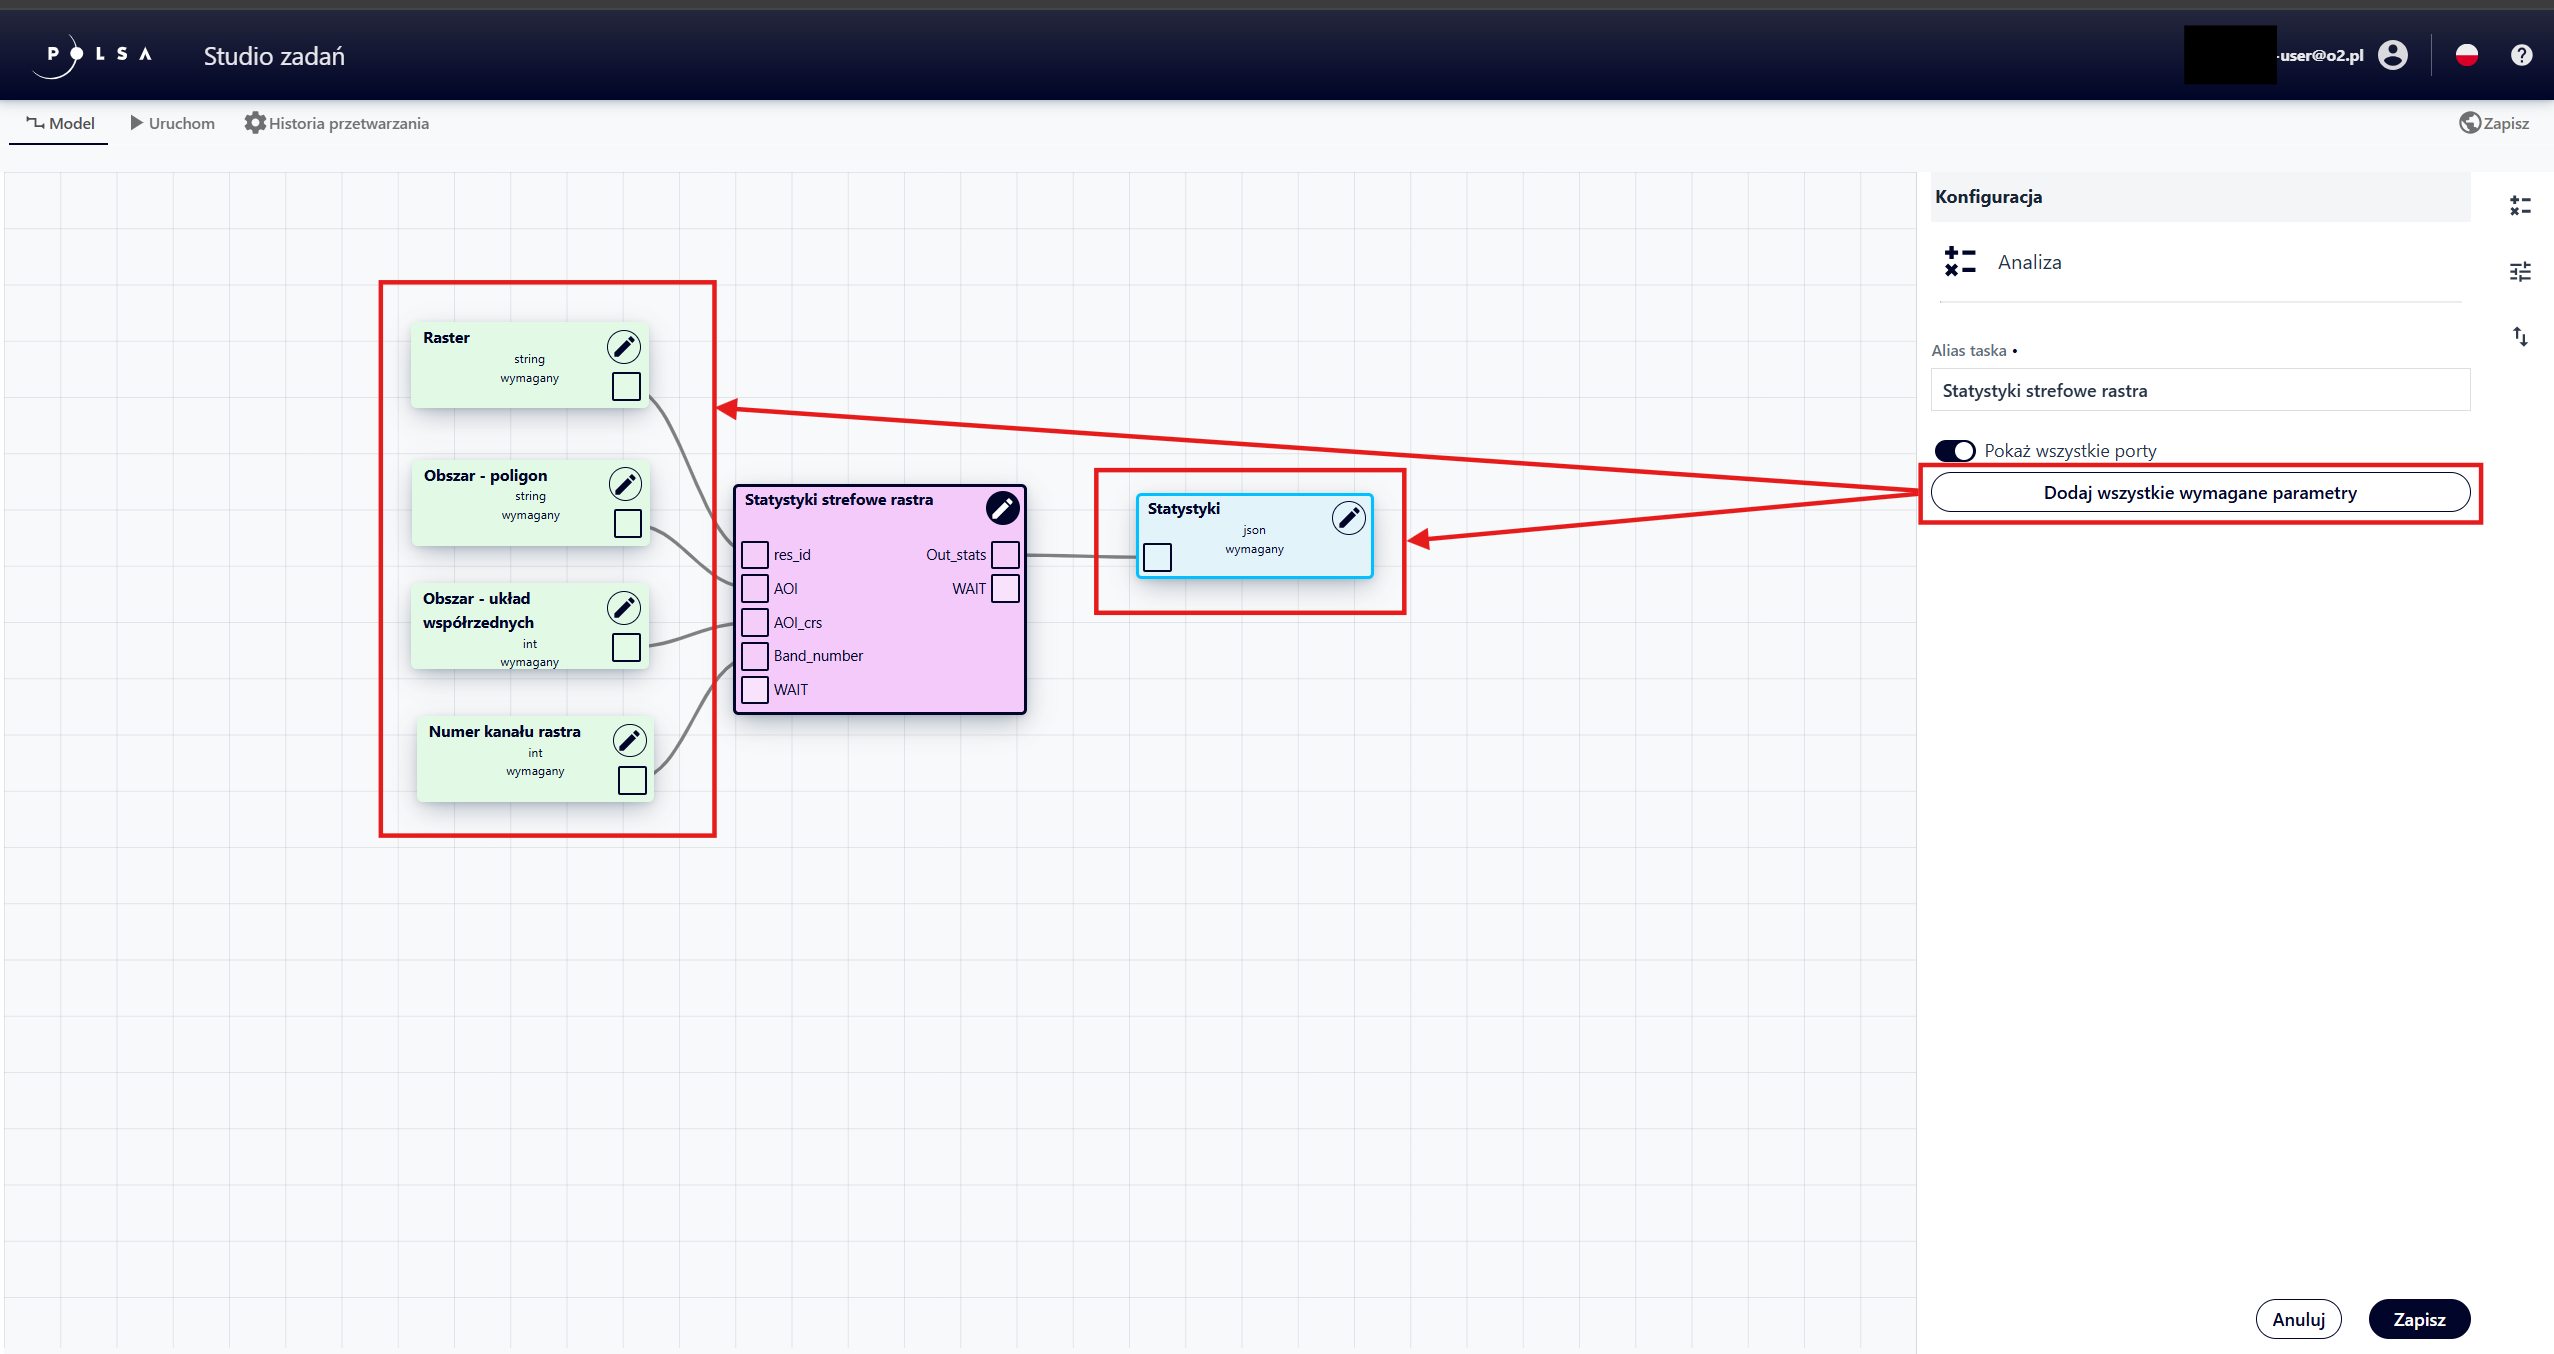Click the edit pencil on Raster node

(623, 347)
